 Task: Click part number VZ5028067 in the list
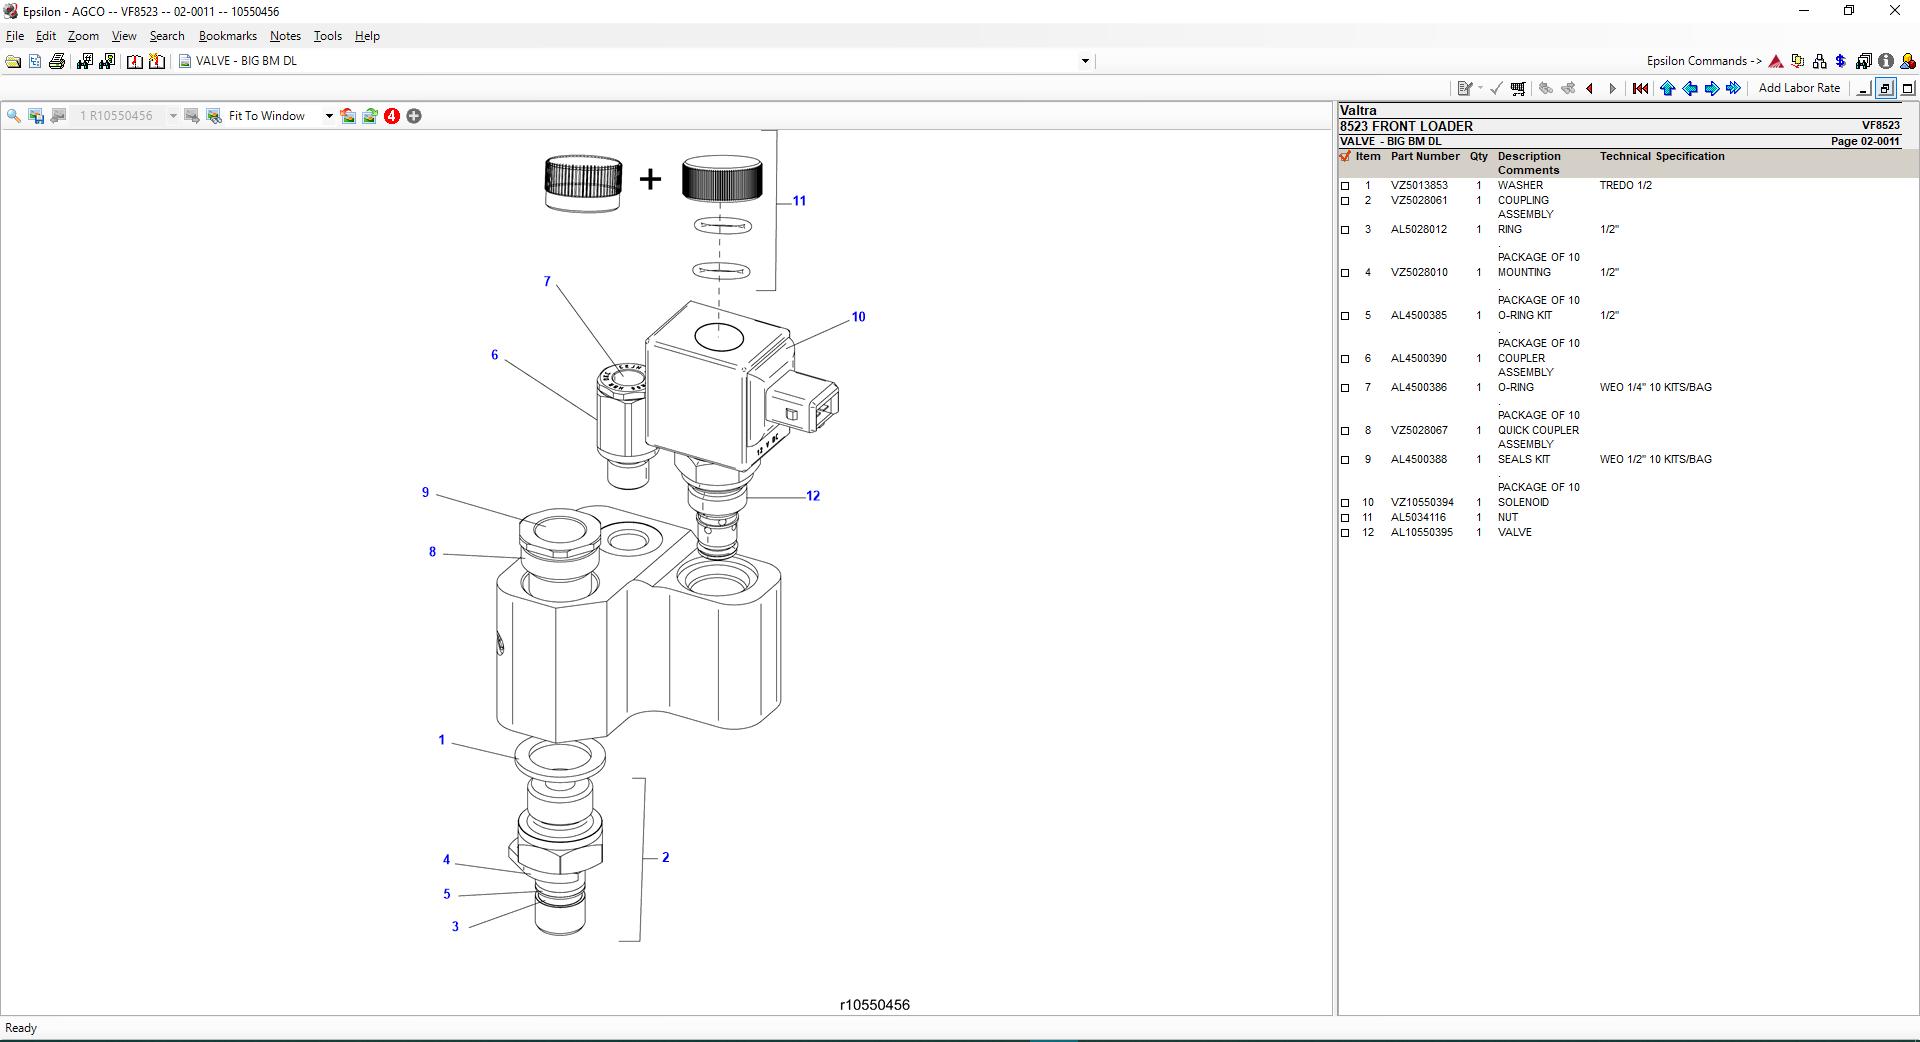pyautogui.click(x=1419, y=431)
